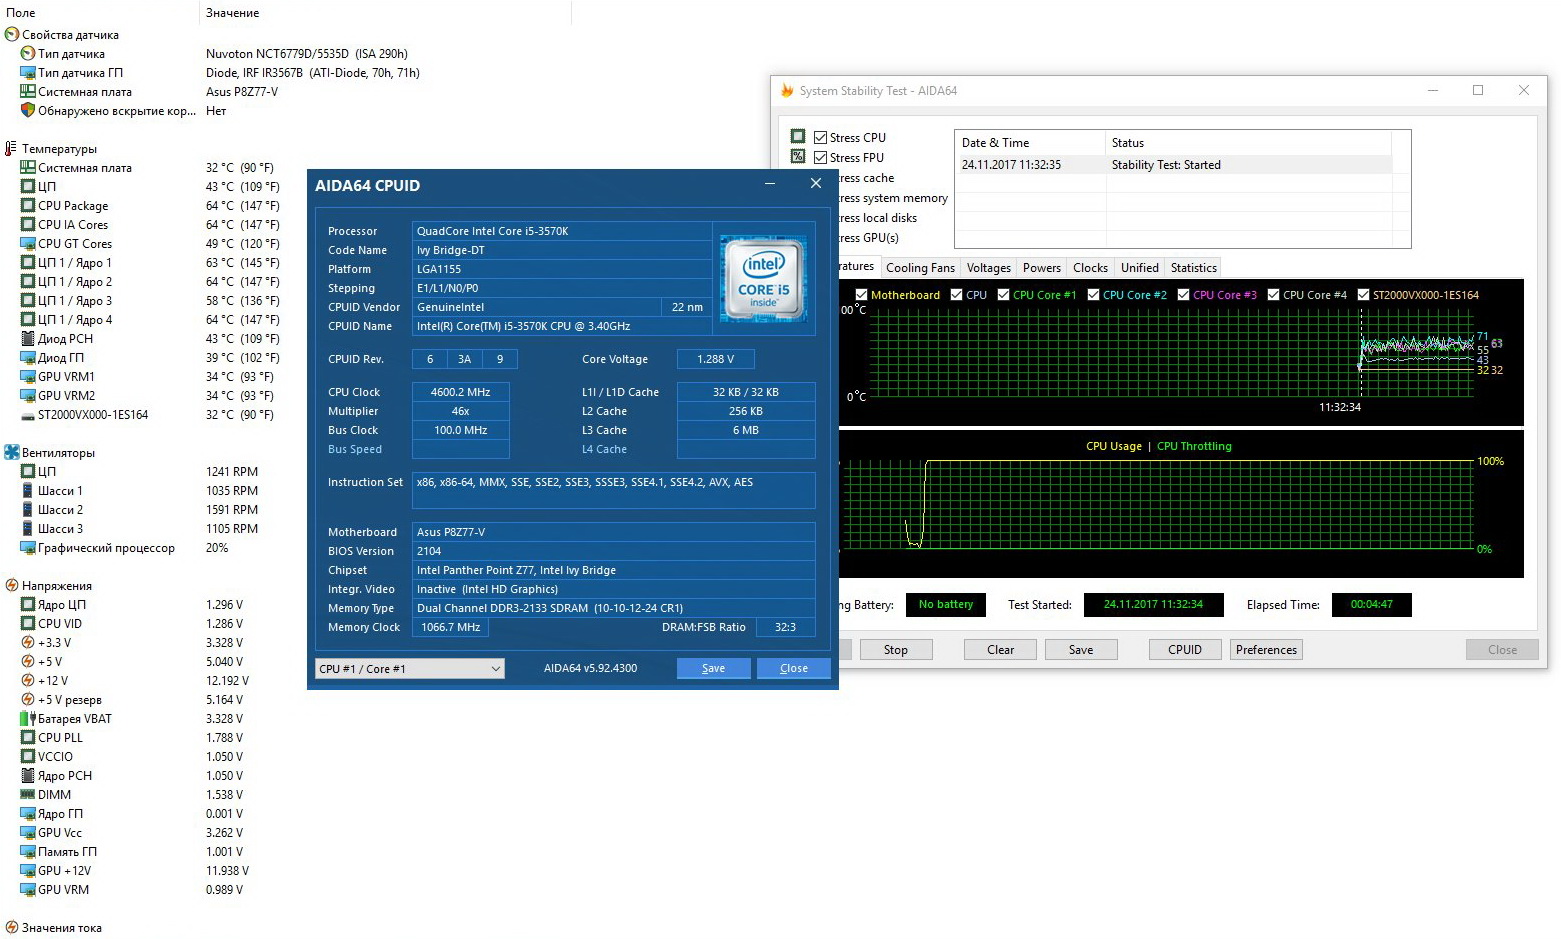Image resolution: width=1561 pixels, height=939 pixels.
Task: Click Save in System Stability Test window
Action: (1081, 649)
